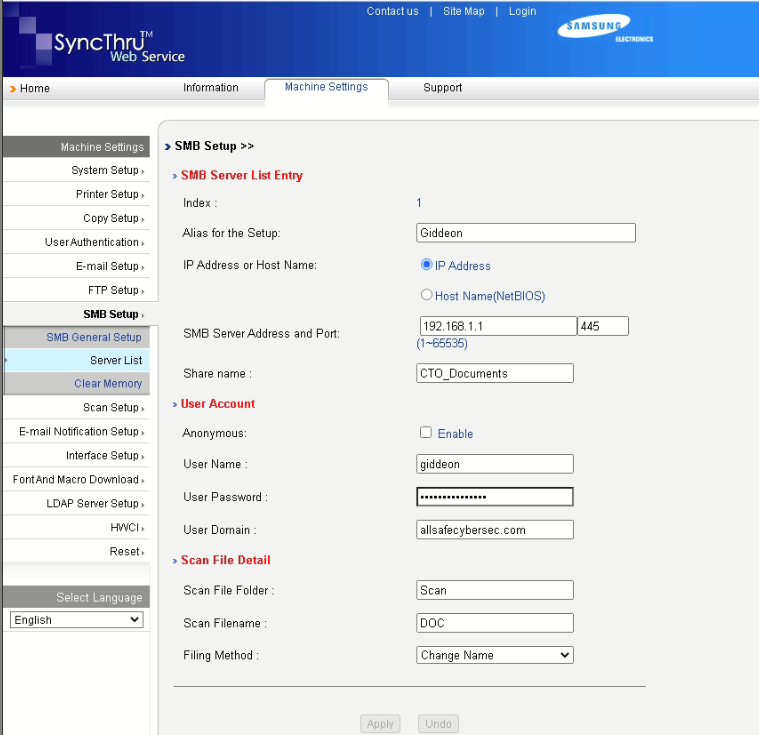Image resolution: width=759 pixels, height=735 pixels.
Task: Open the Filing Method dropdown
Action: tap(495, 655)
